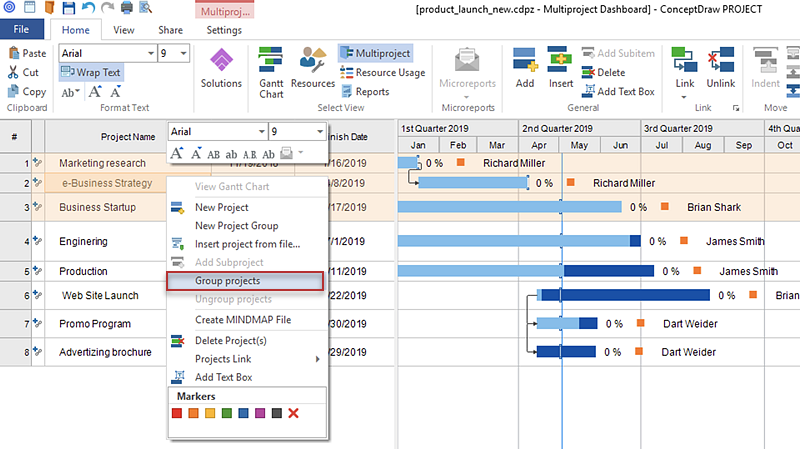800x449 pixels.
Task: Switch to the View ribbon tab
Action: (124, 30)
